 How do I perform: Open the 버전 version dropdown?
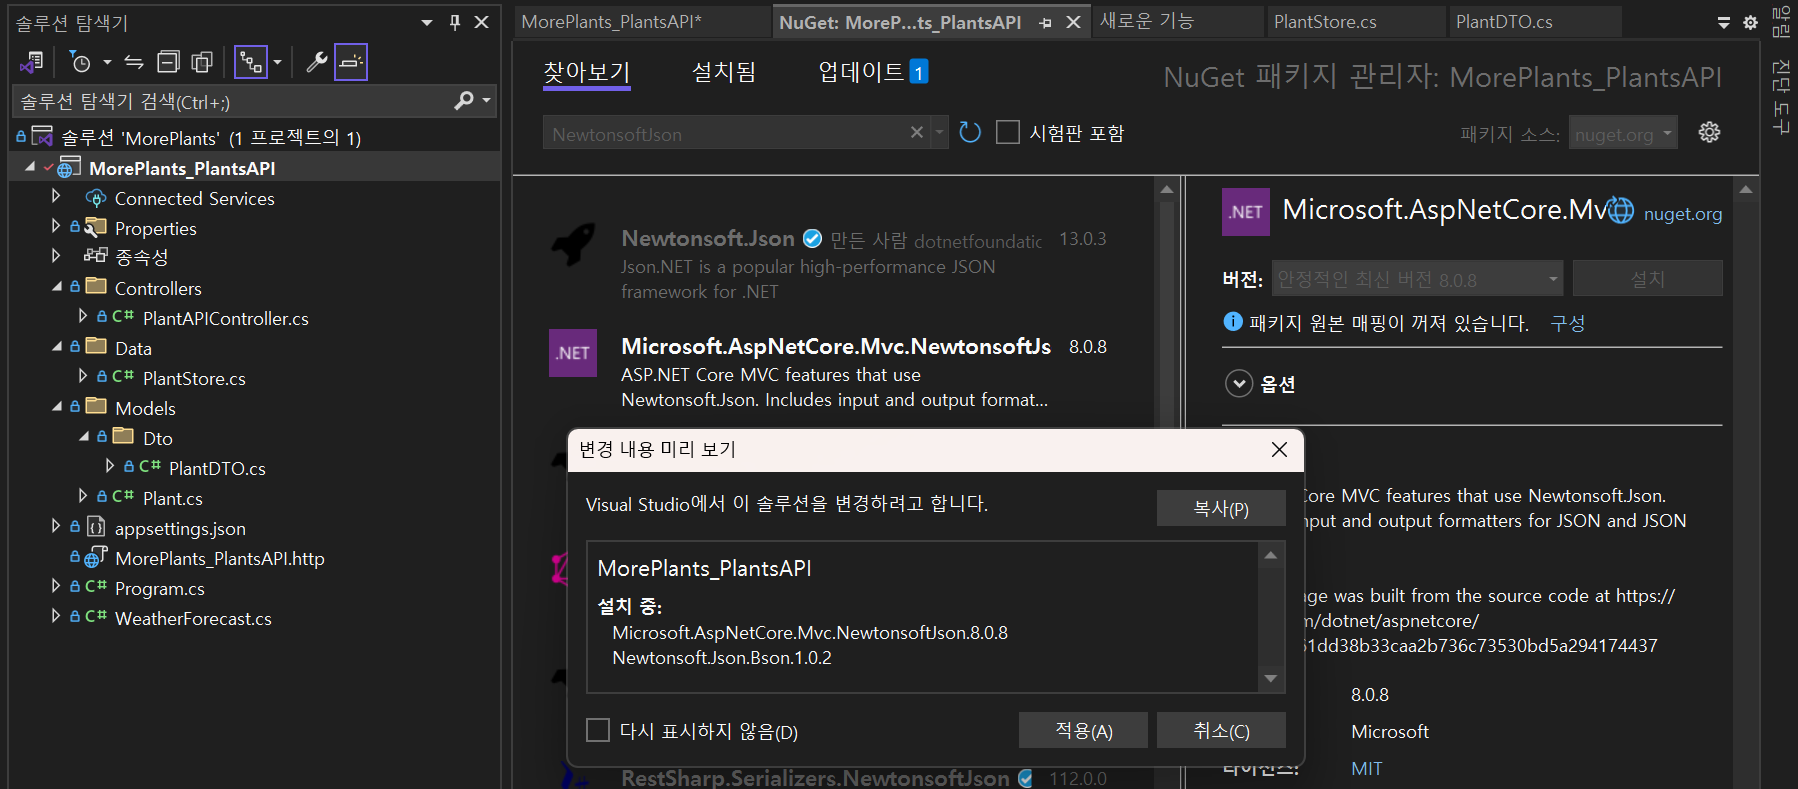pos(1418,279)
